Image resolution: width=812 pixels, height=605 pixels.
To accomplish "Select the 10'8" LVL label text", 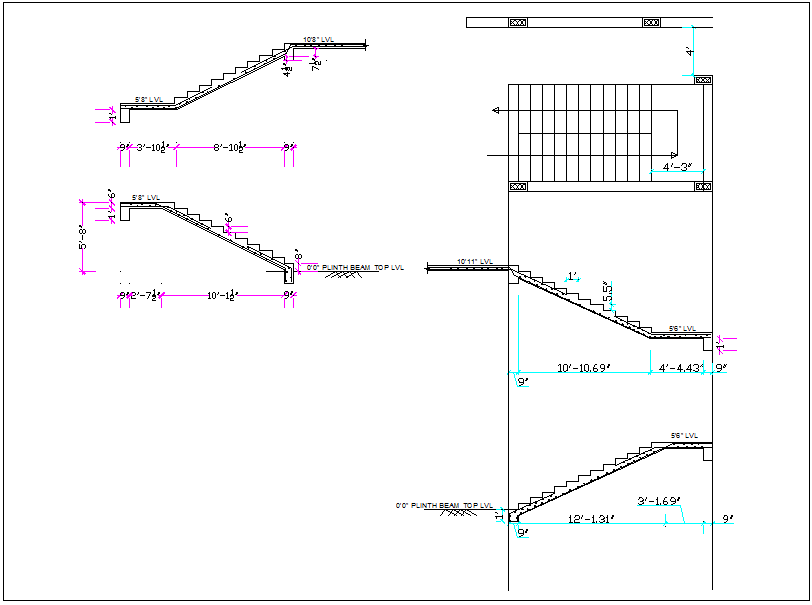I will point(318,38).
